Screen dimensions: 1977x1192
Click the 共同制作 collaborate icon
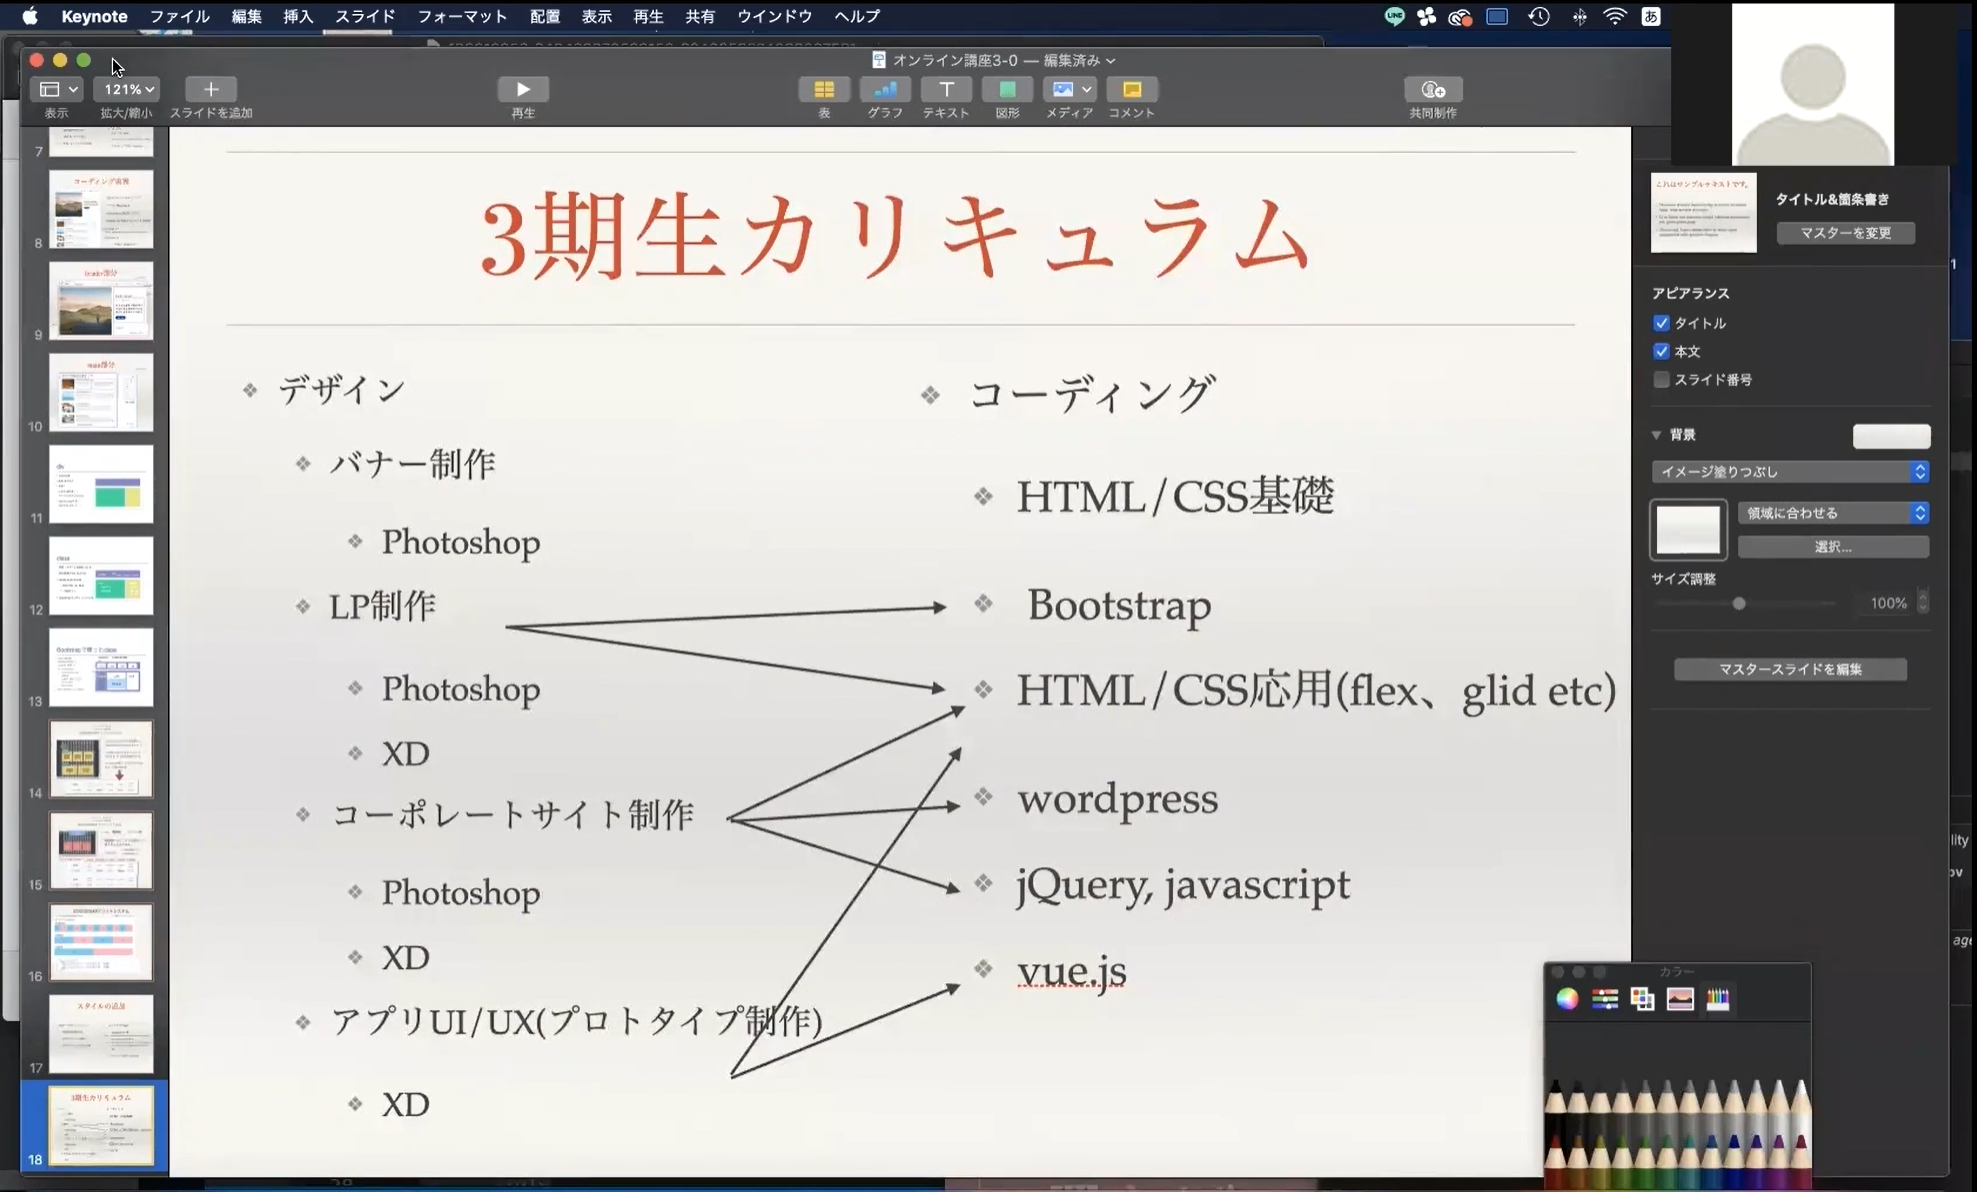[x=1432, y=89]
